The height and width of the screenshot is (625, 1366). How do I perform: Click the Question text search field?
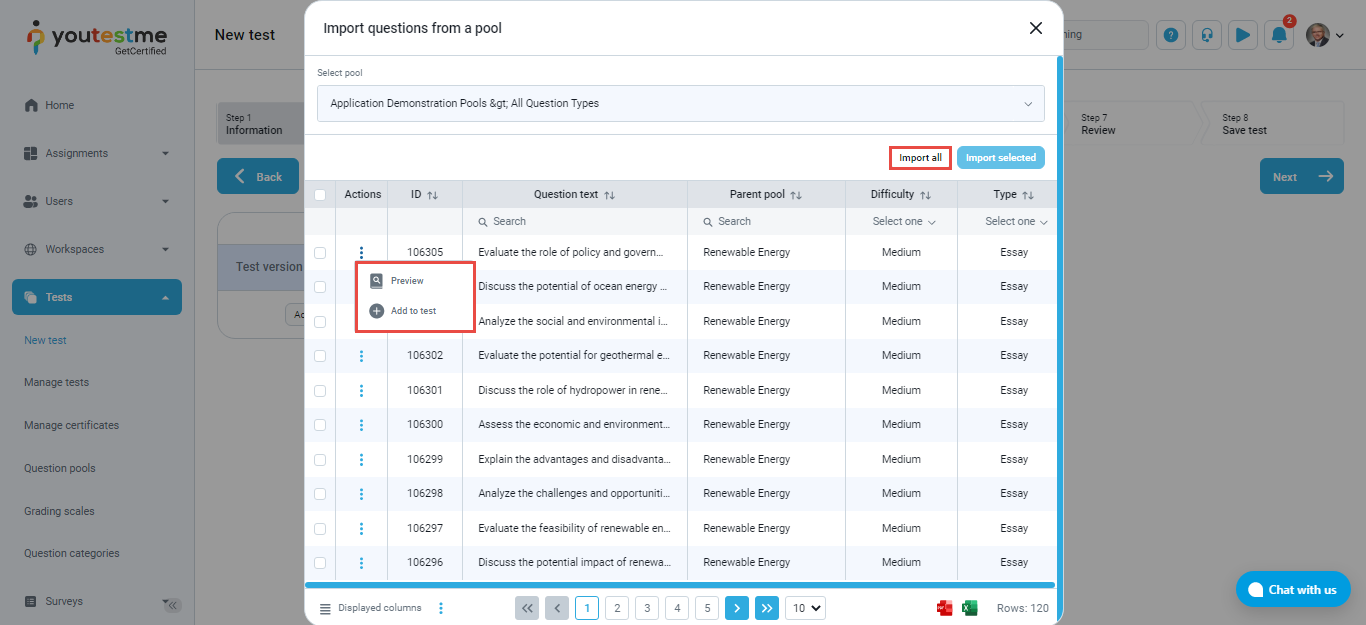tap(574, 222)
